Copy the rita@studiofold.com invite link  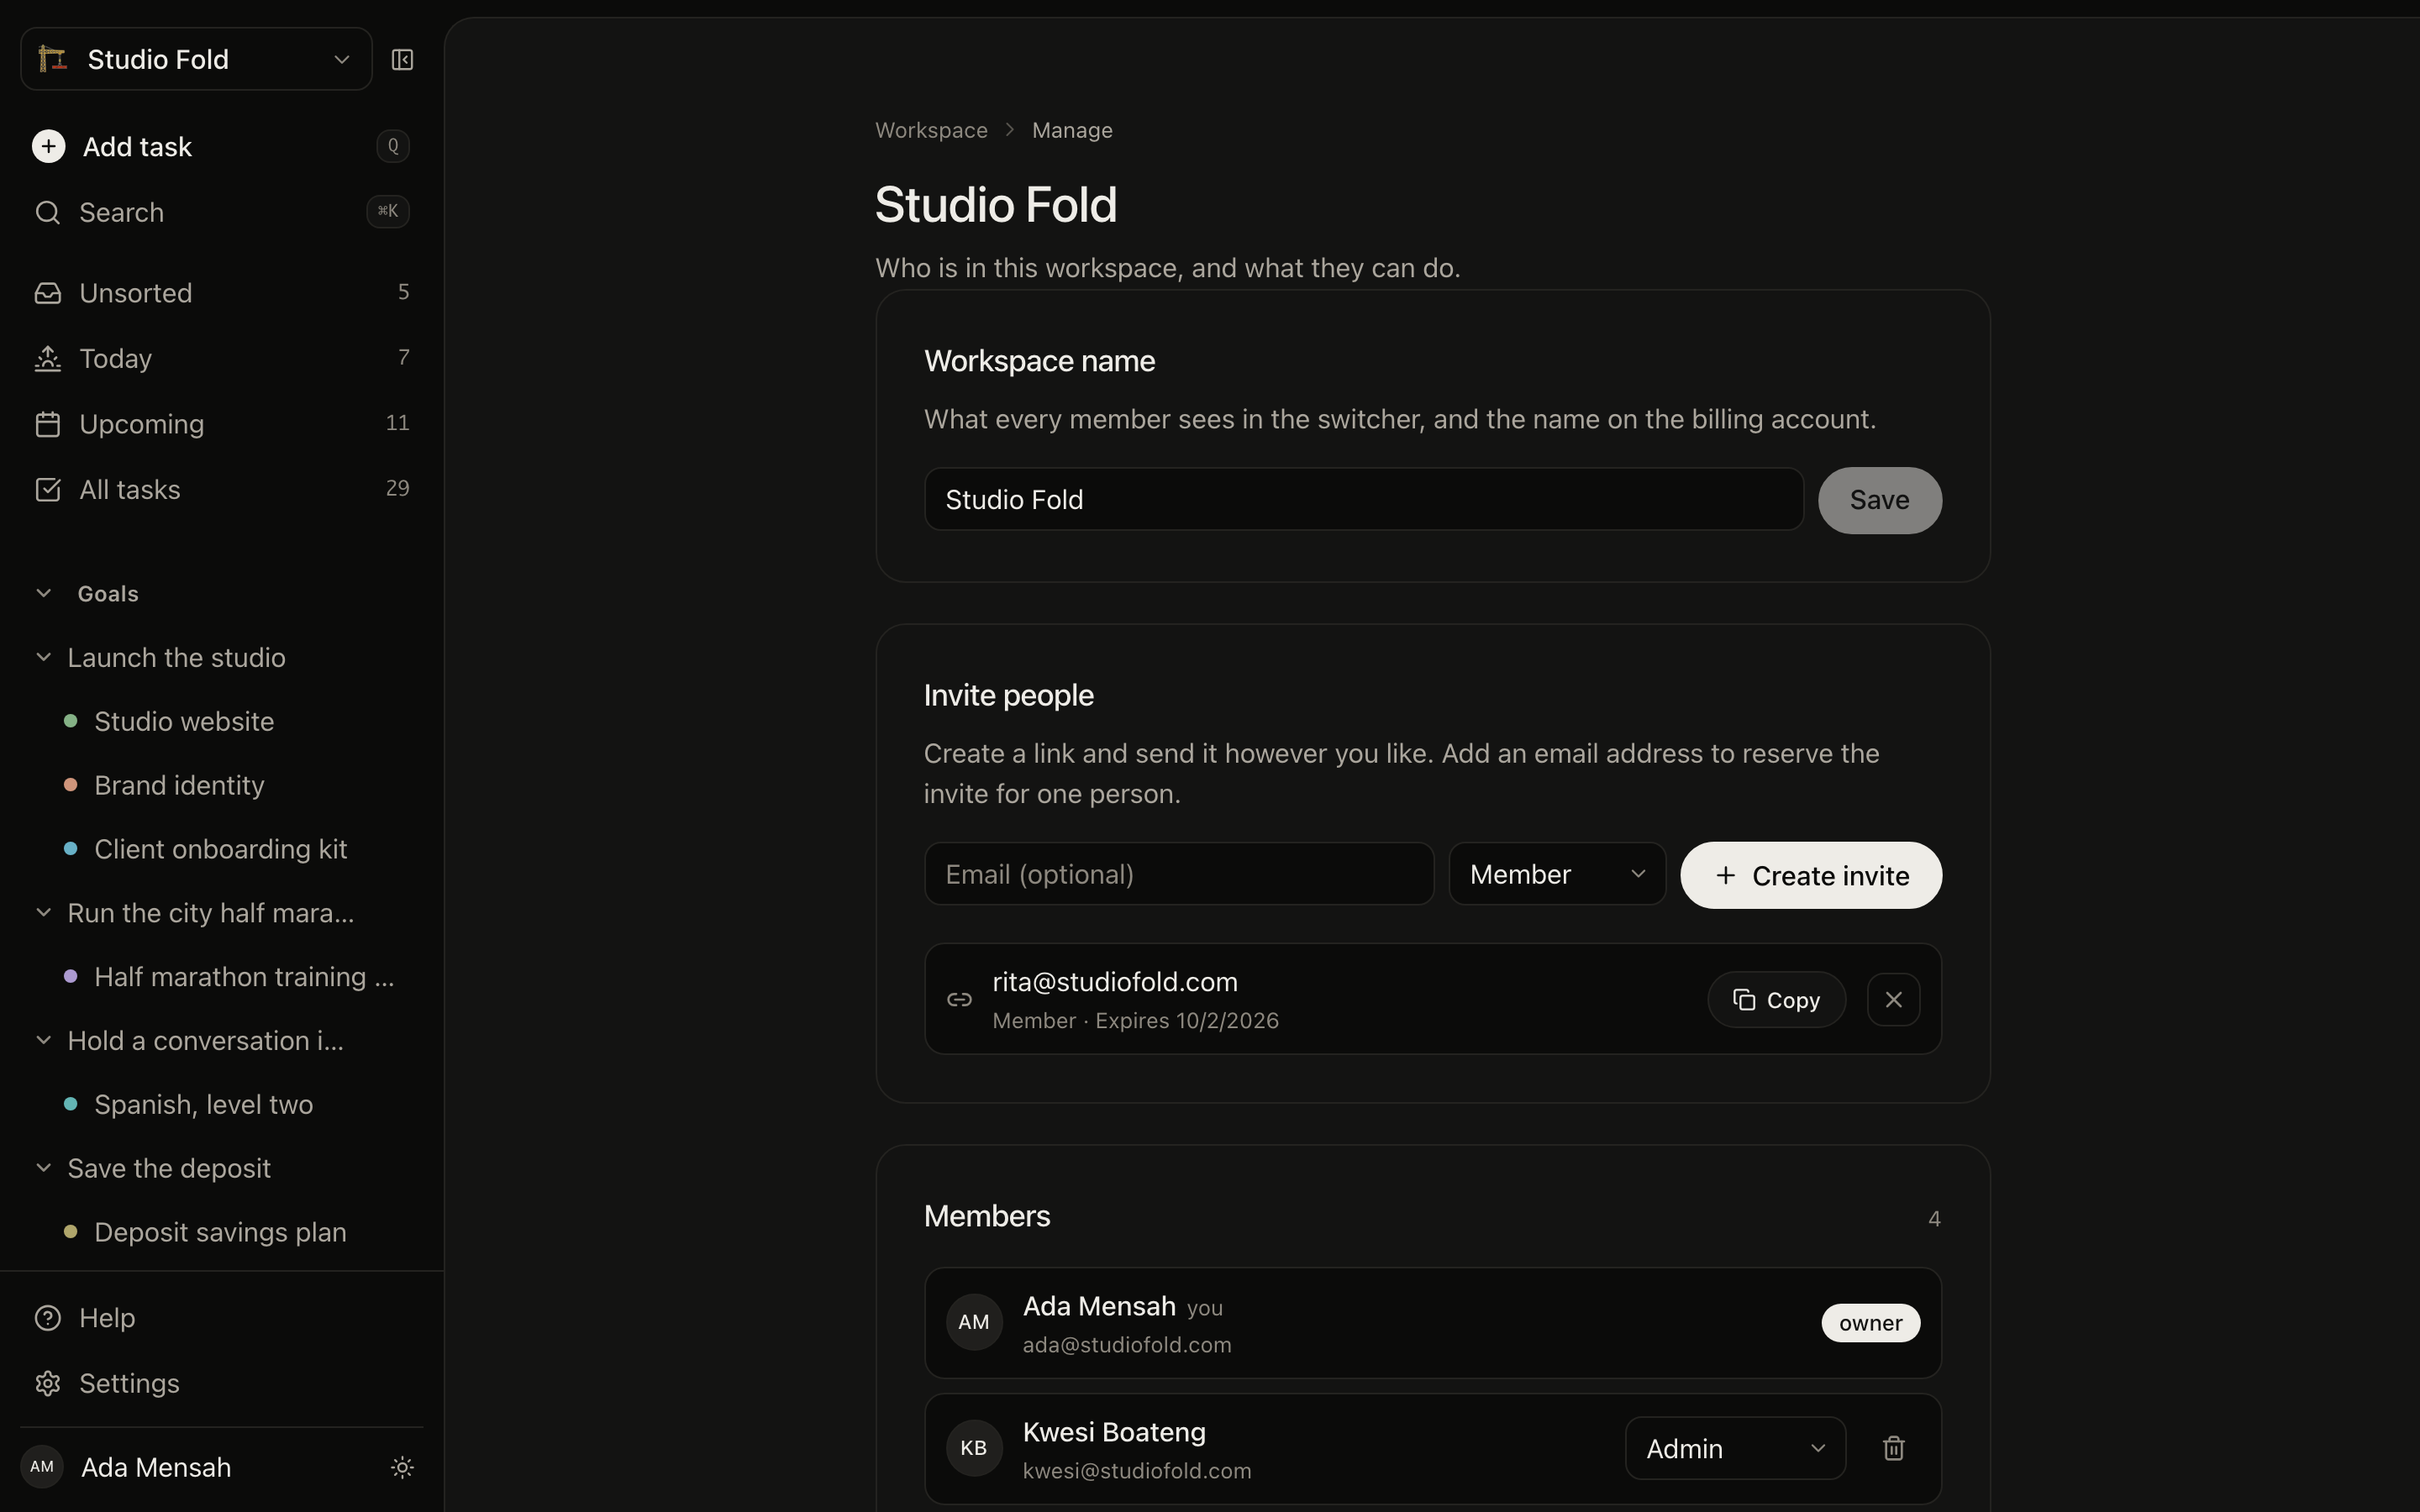click(1776, 1000)
